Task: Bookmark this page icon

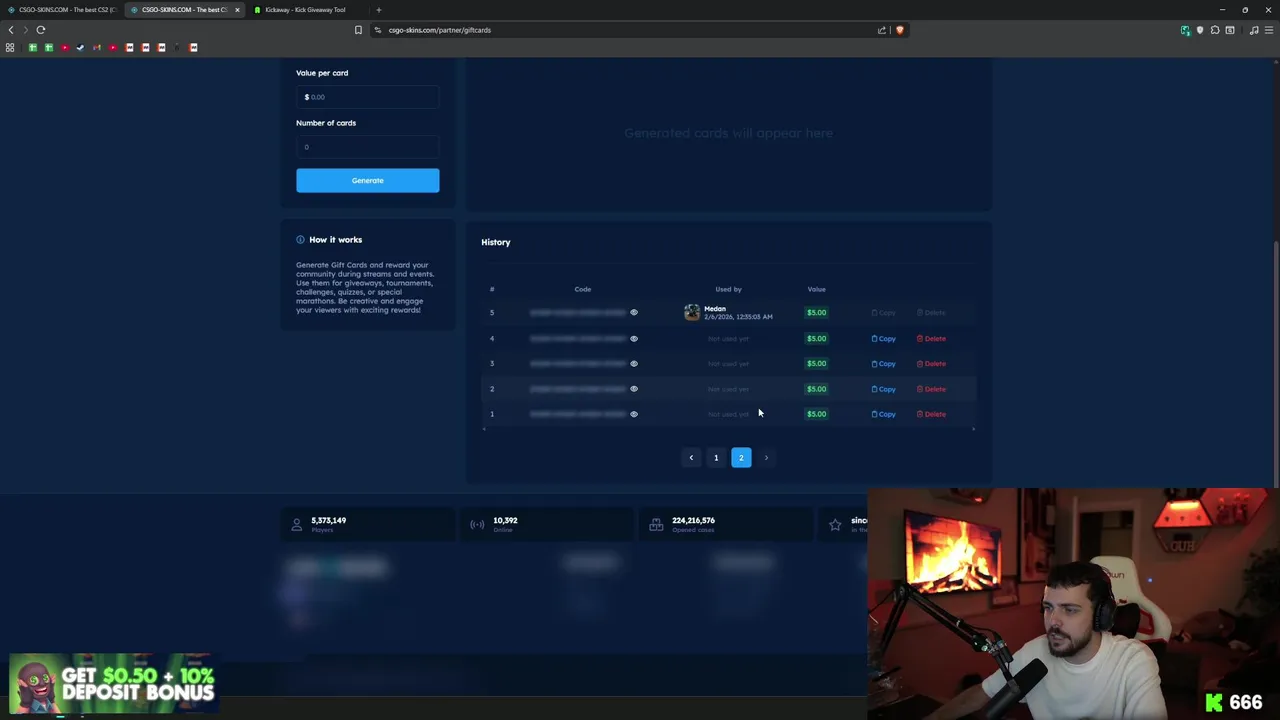Action: [x=358, y=30]
